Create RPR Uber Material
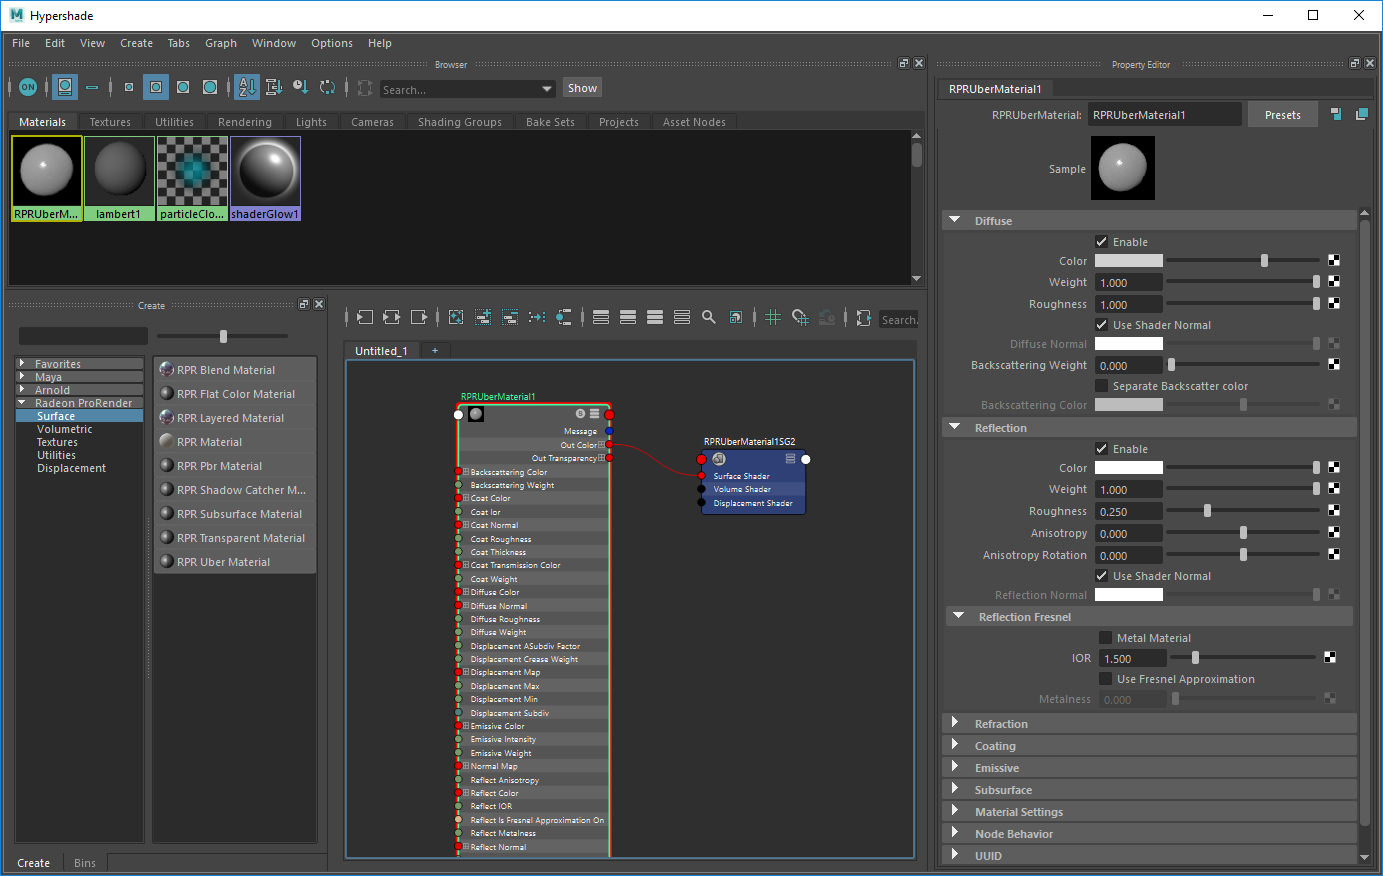1383x876 pixels. [x=235, y=562]
